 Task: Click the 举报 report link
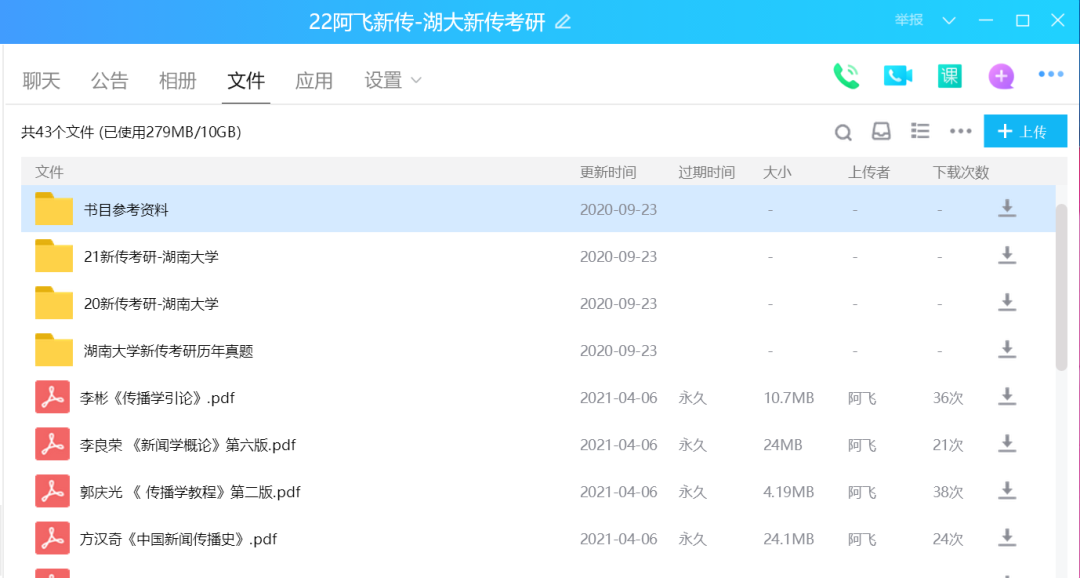[x=909, y=21]
